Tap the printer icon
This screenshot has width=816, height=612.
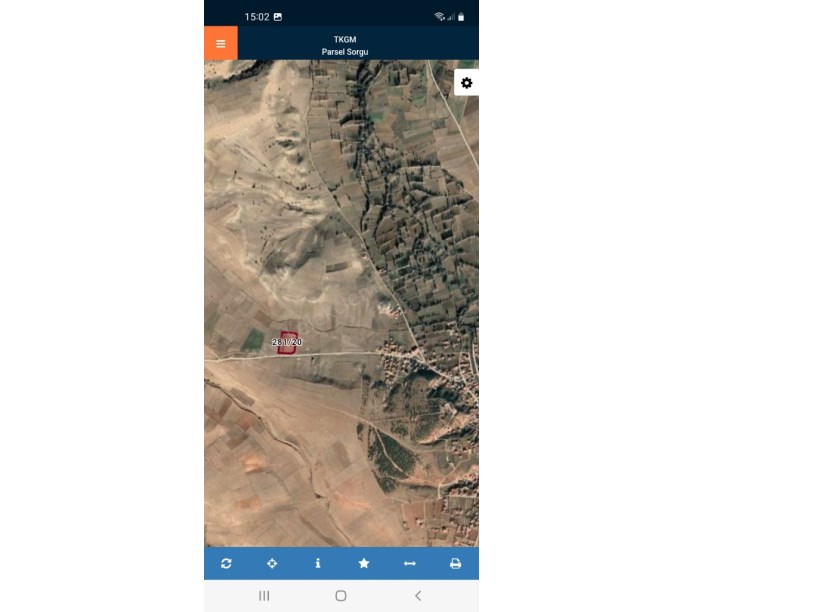(455, 563)
